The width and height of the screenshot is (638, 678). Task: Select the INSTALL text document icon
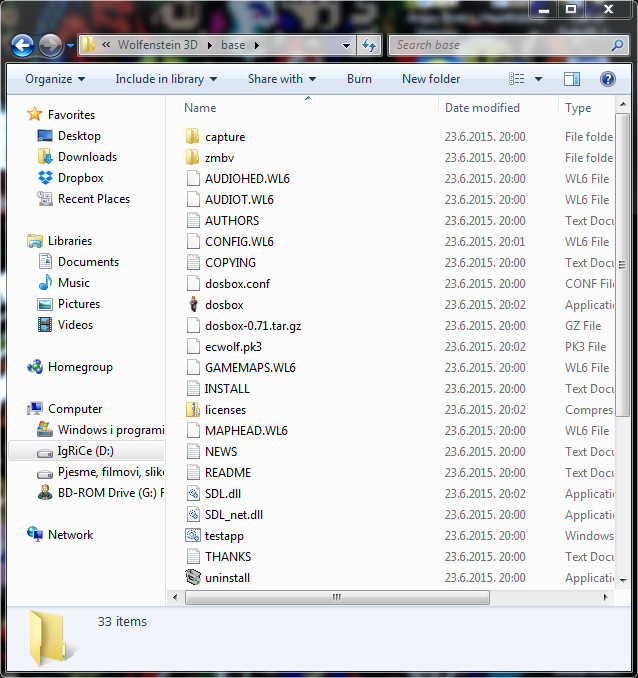192,388
